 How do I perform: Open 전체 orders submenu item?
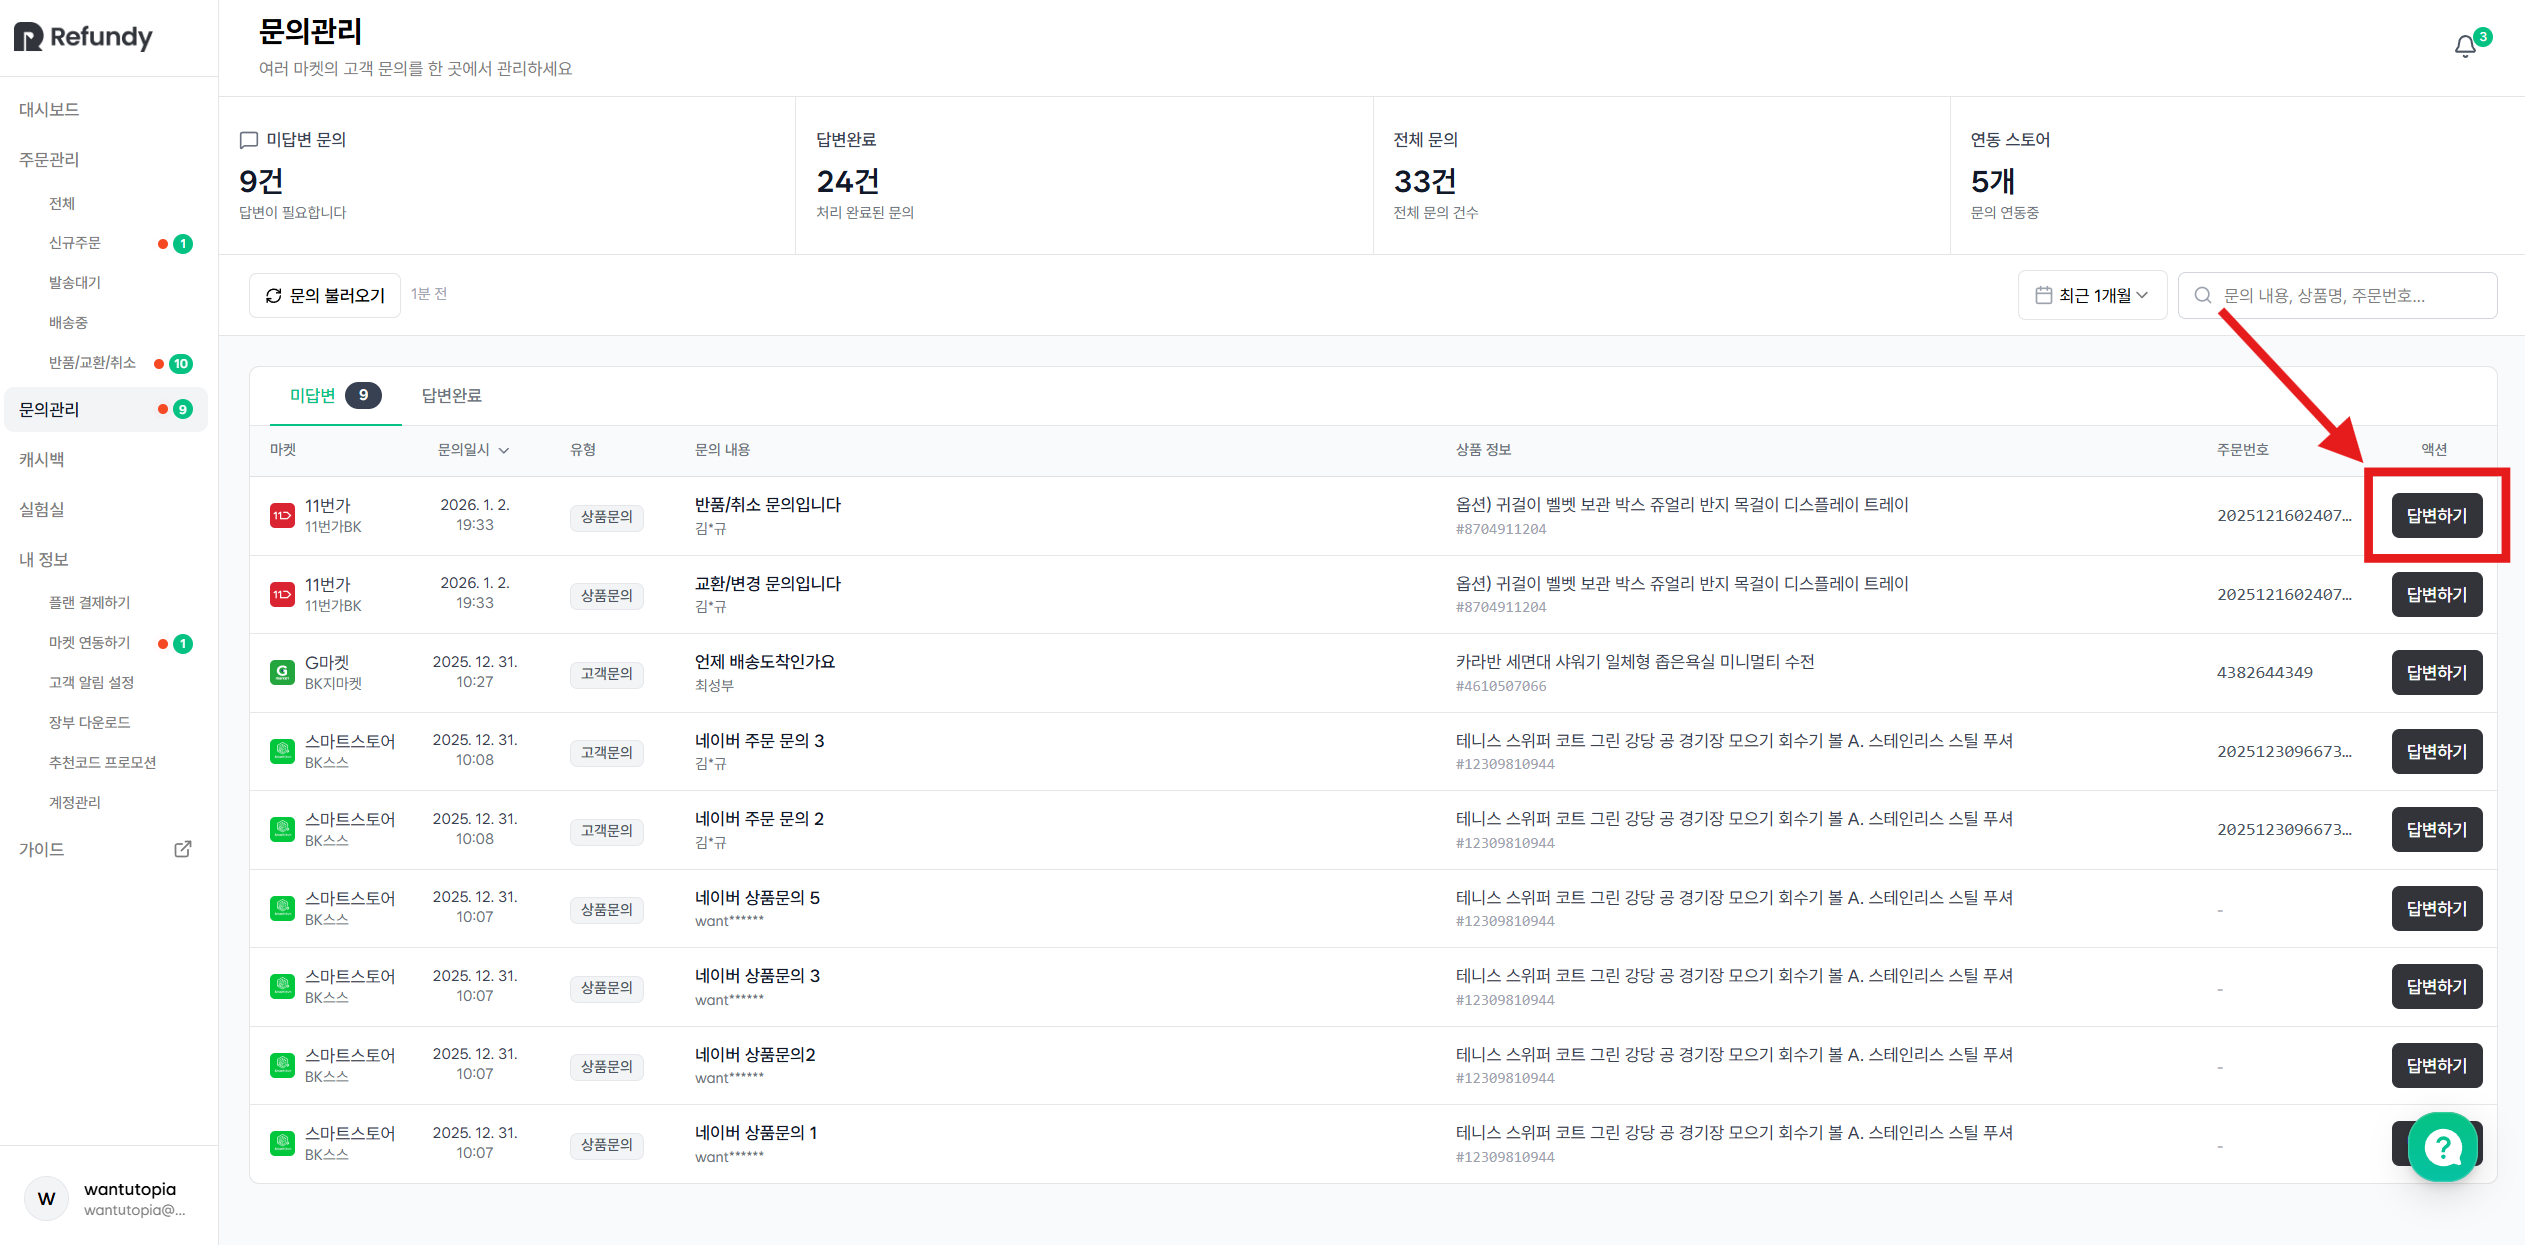(62, 203)
